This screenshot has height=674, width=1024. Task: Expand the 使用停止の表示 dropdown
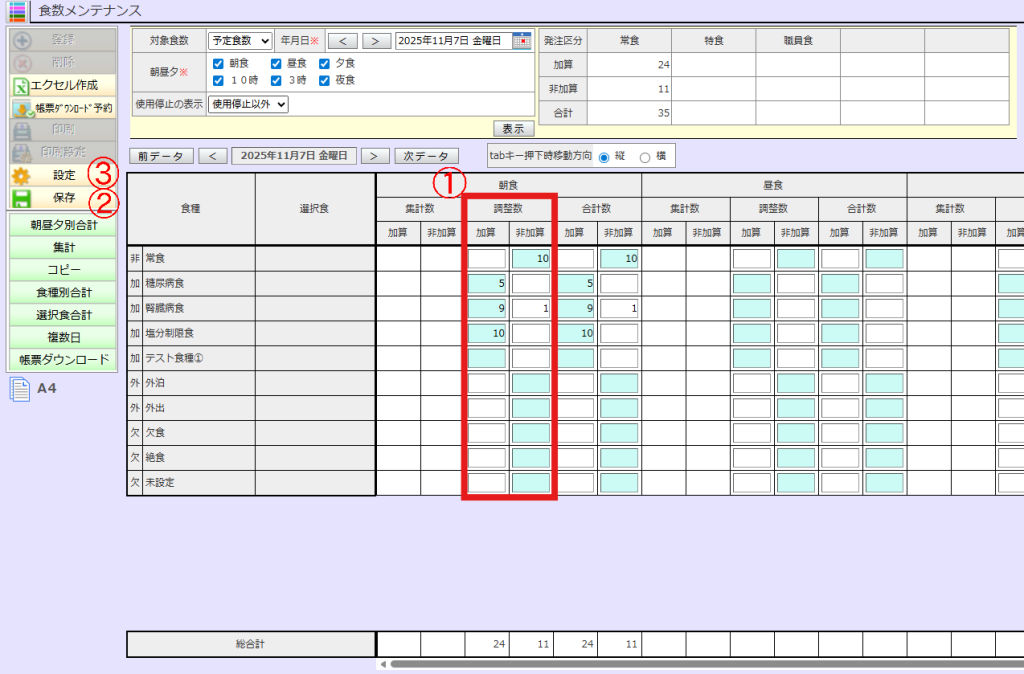tap(247, 104)
